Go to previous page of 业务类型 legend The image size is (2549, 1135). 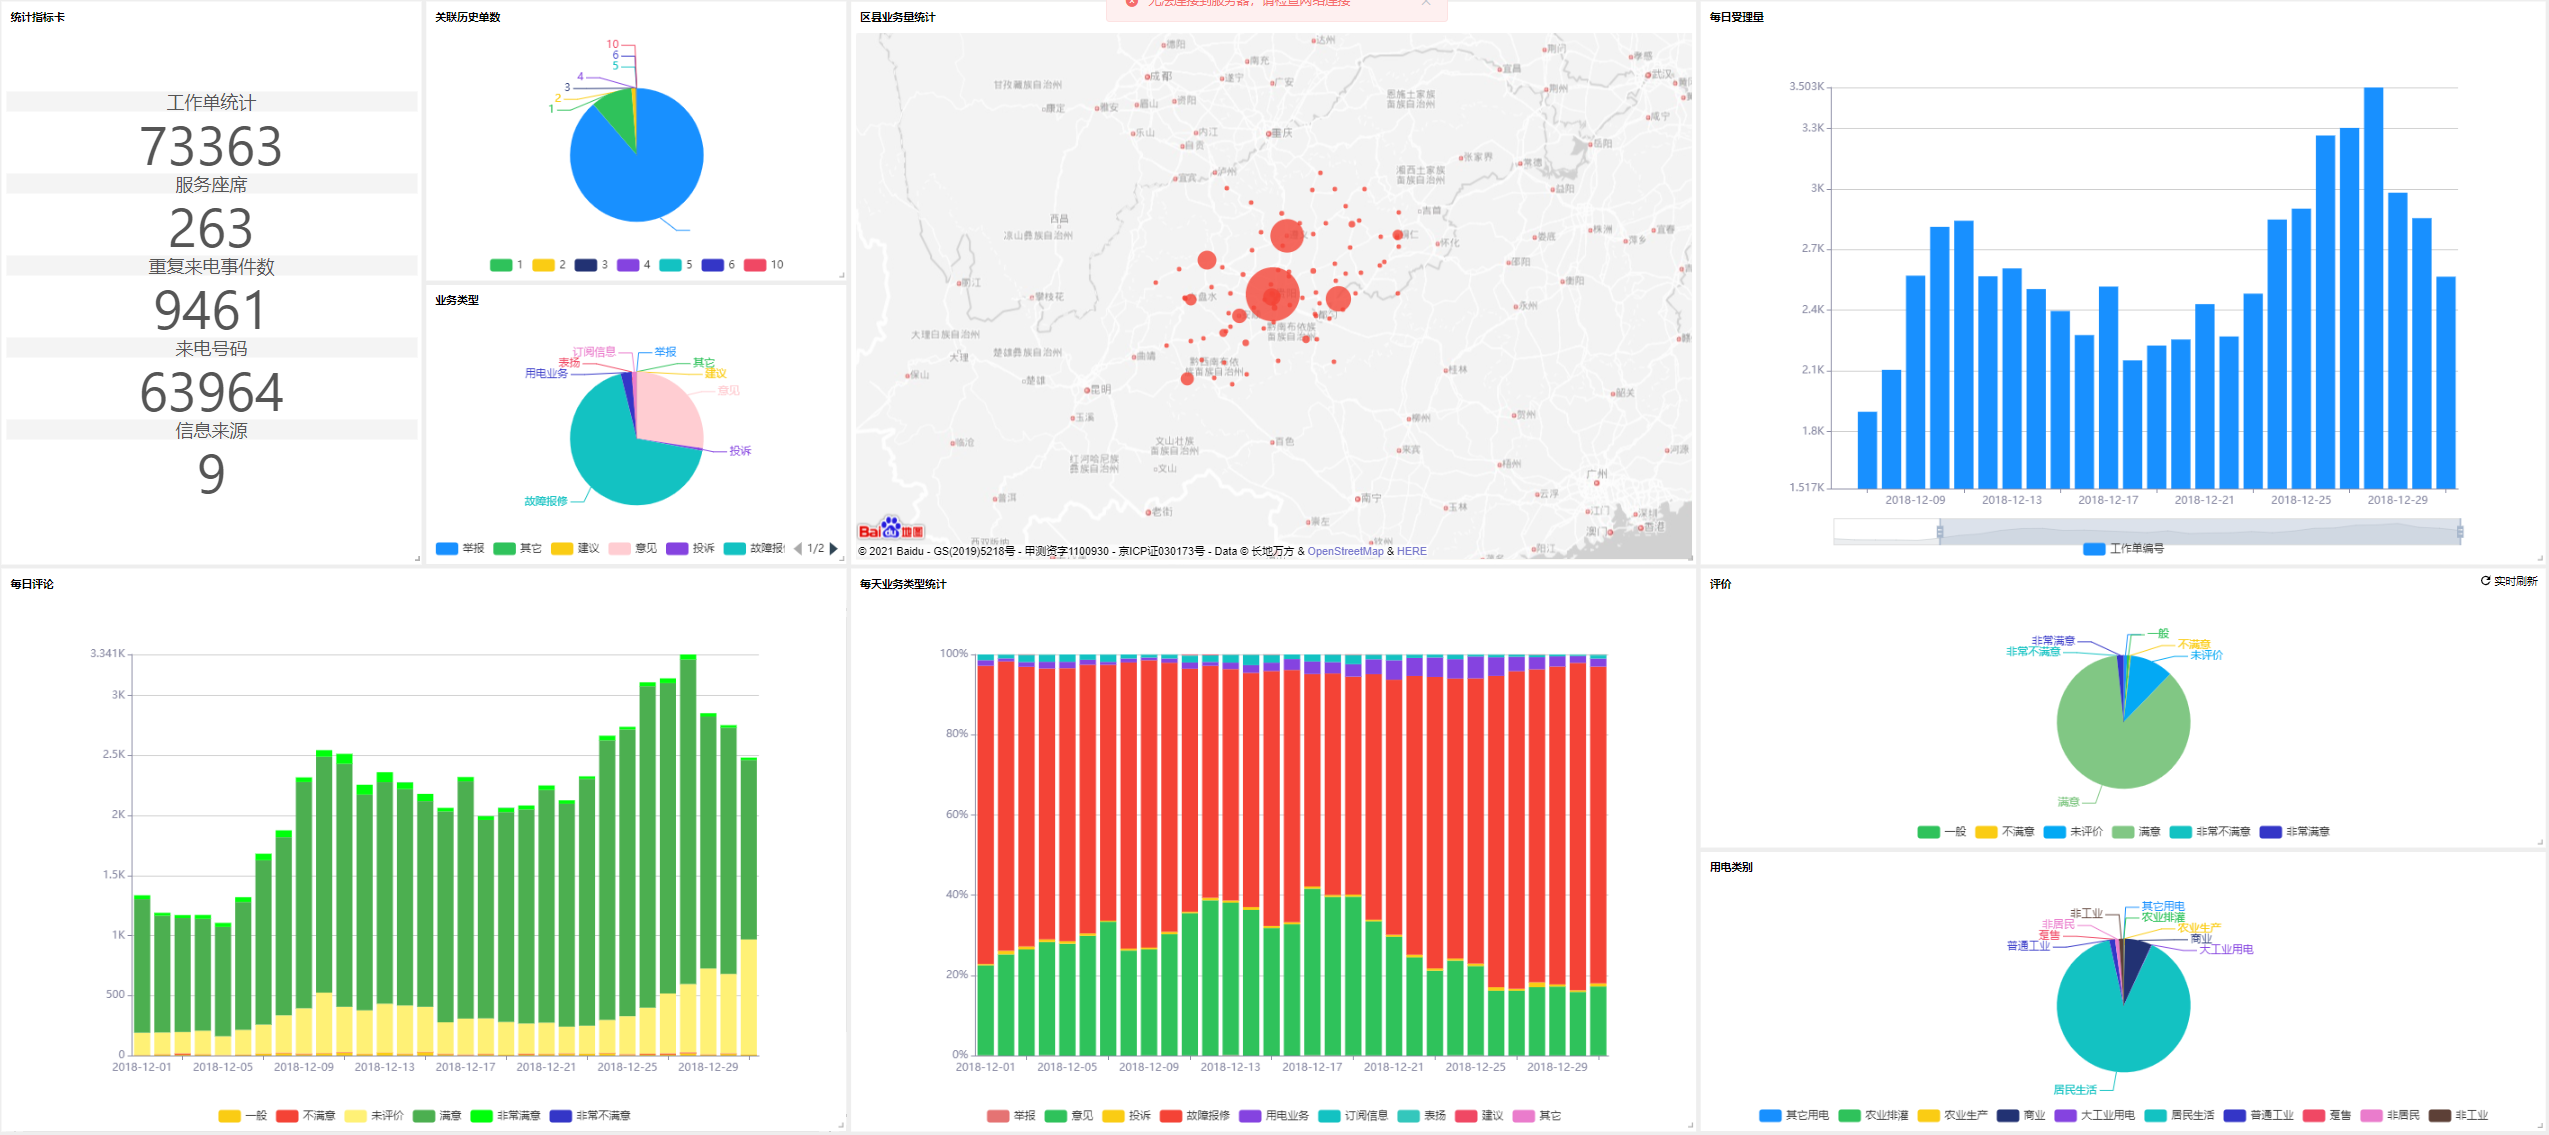pyautogui.click(x=798, y=548)
